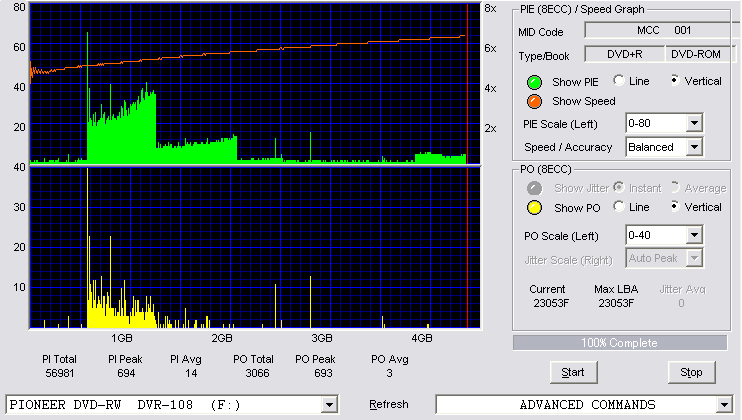Click the Show Speed label
Screen dimensions: 742x420
point(583,101)
